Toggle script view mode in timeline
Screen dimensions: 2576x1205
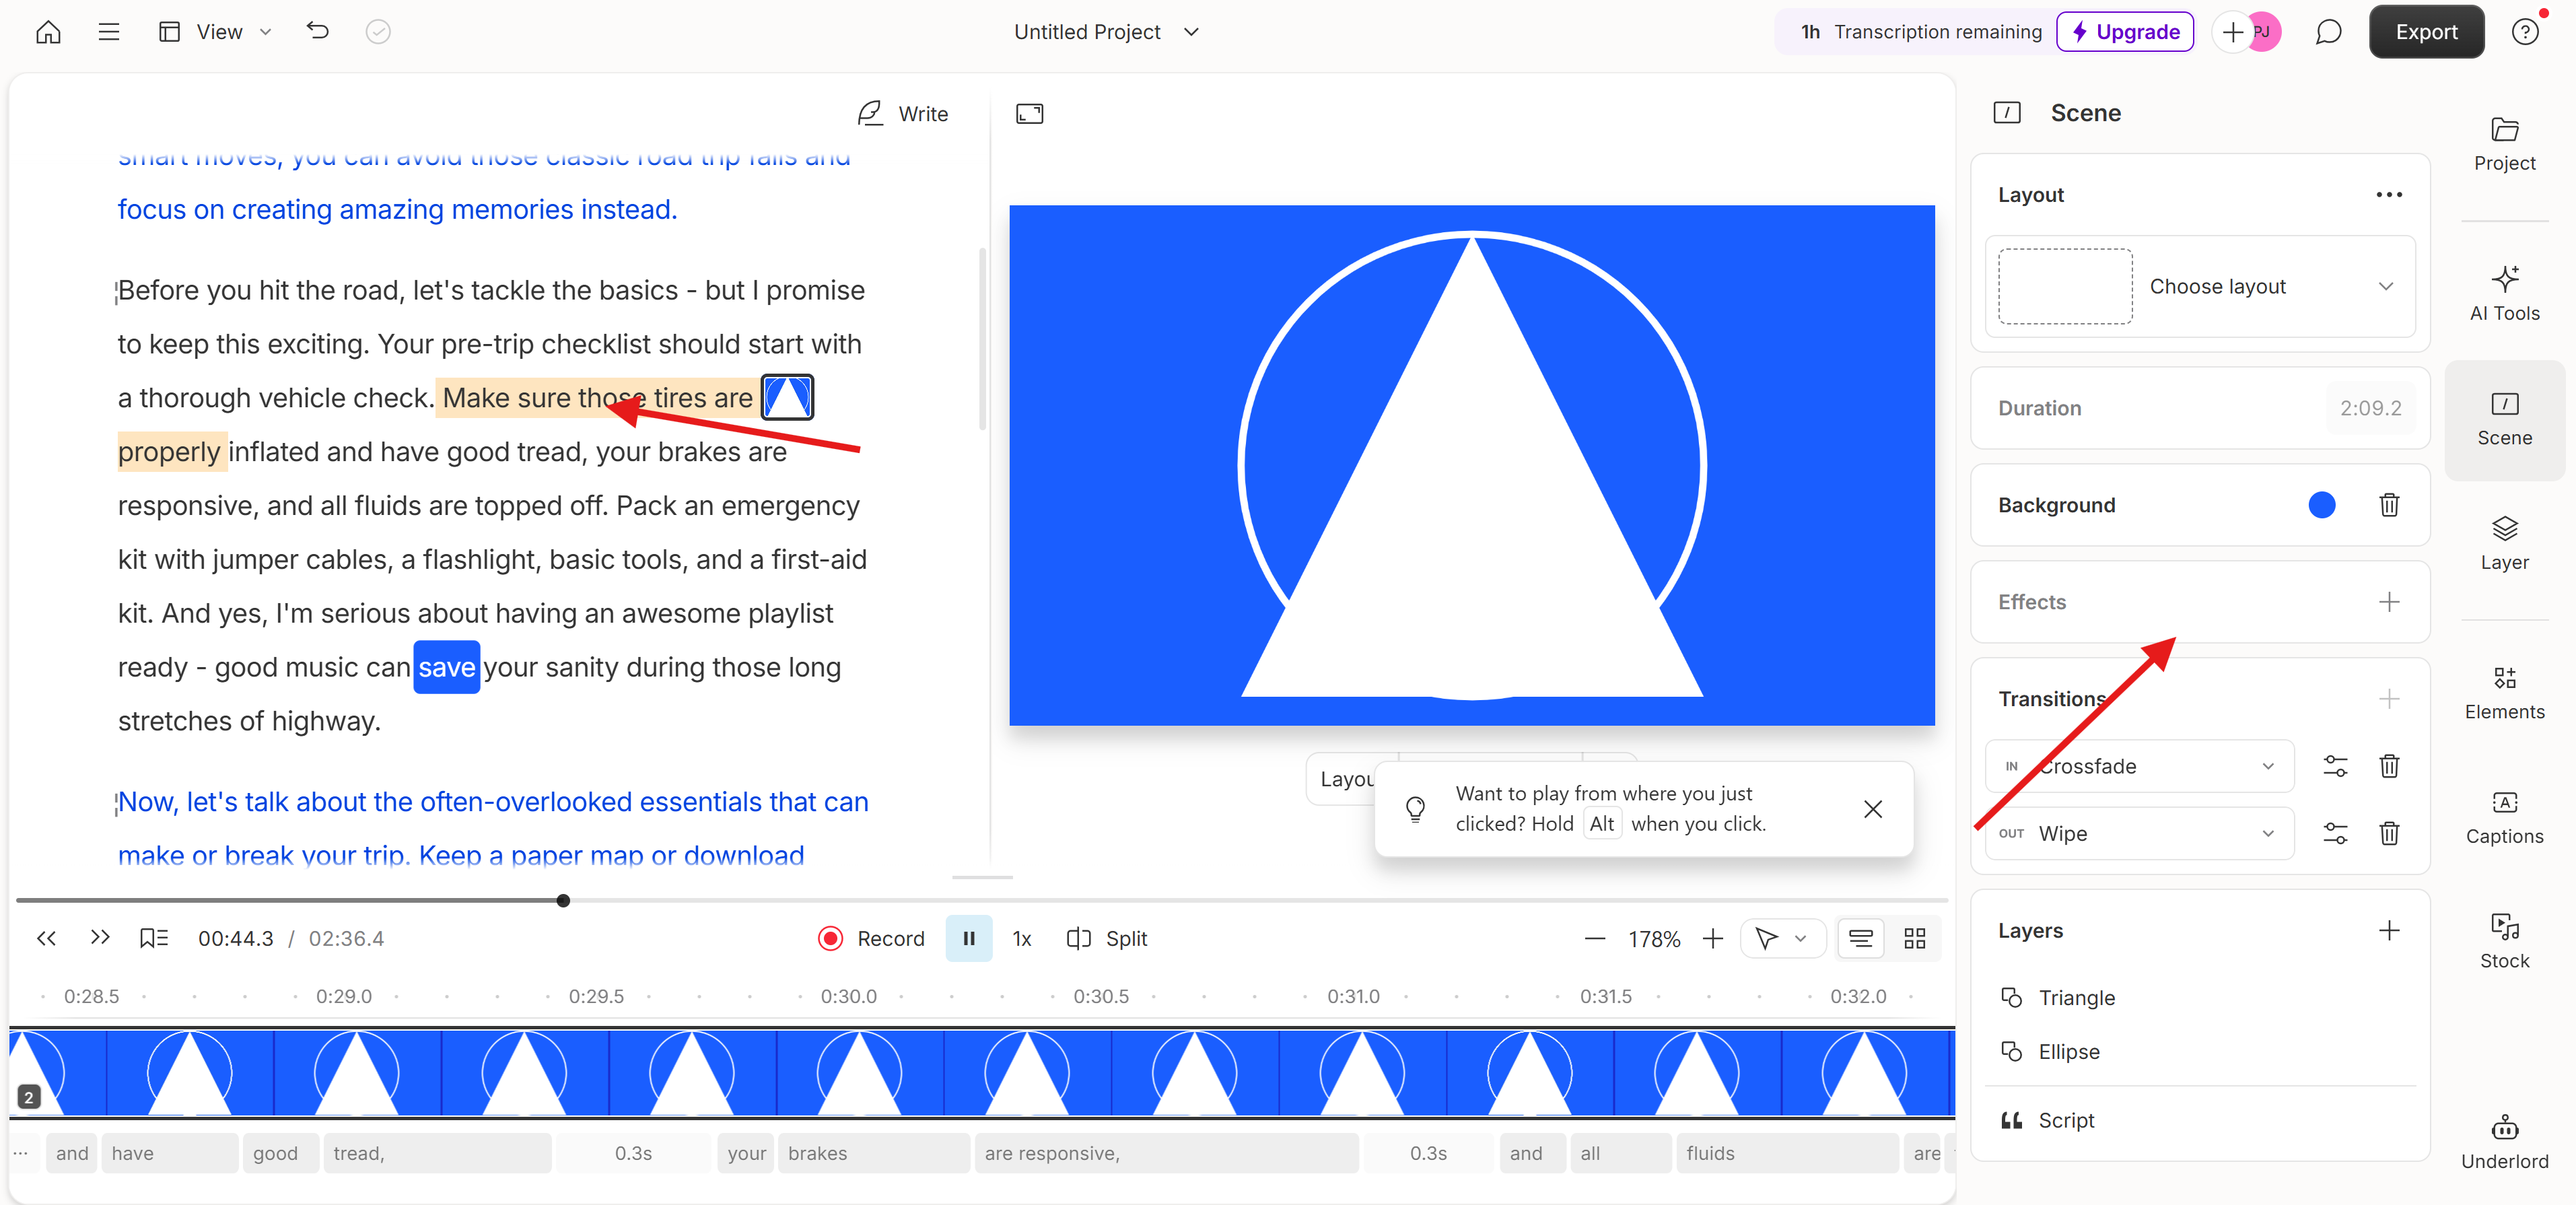pyautogui.click(x=1861, y=938)
